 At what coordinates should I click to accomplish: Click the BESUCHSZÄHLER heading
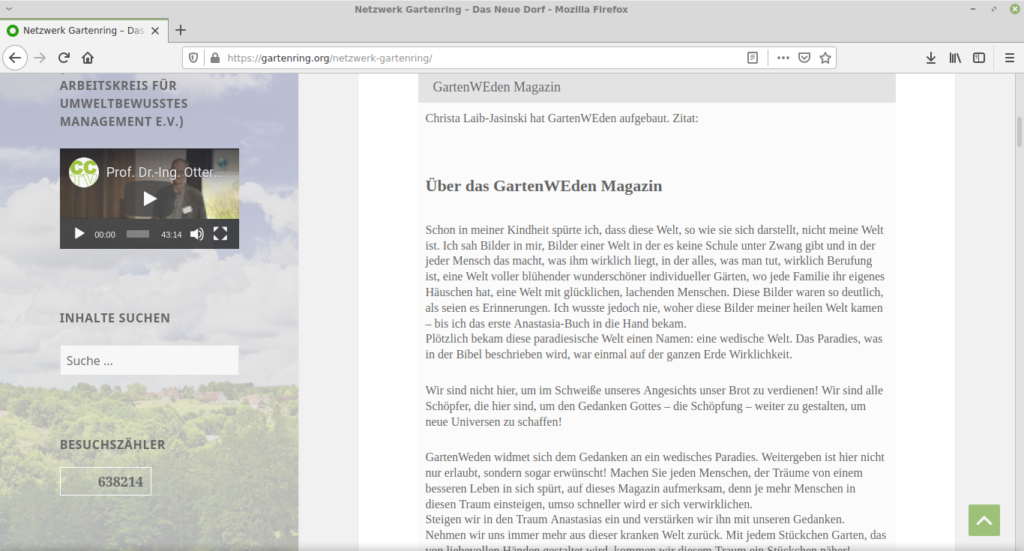pyautogui.click(x=112, y=445)
